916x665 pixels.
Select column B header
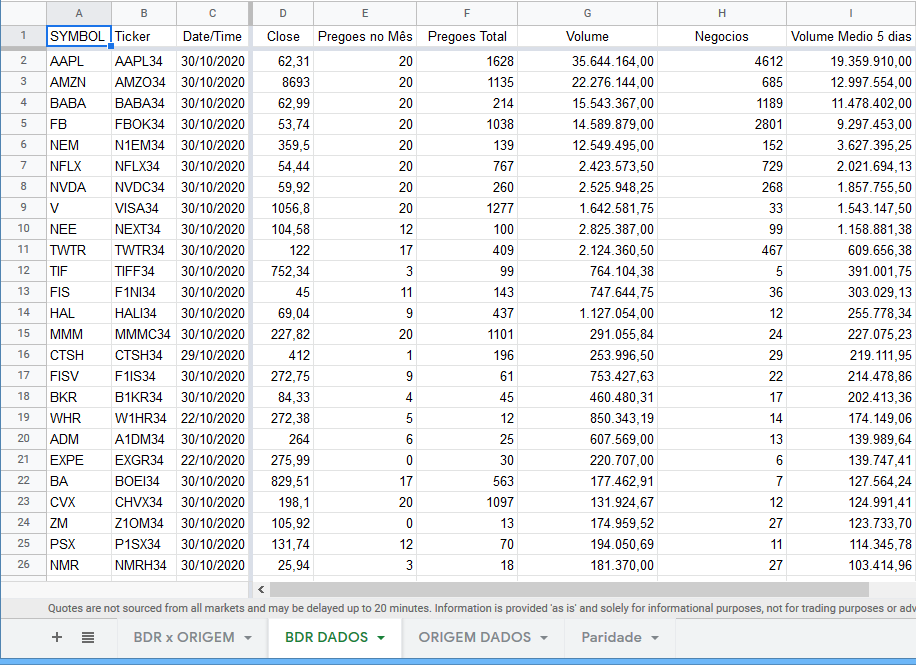(144, 13)
